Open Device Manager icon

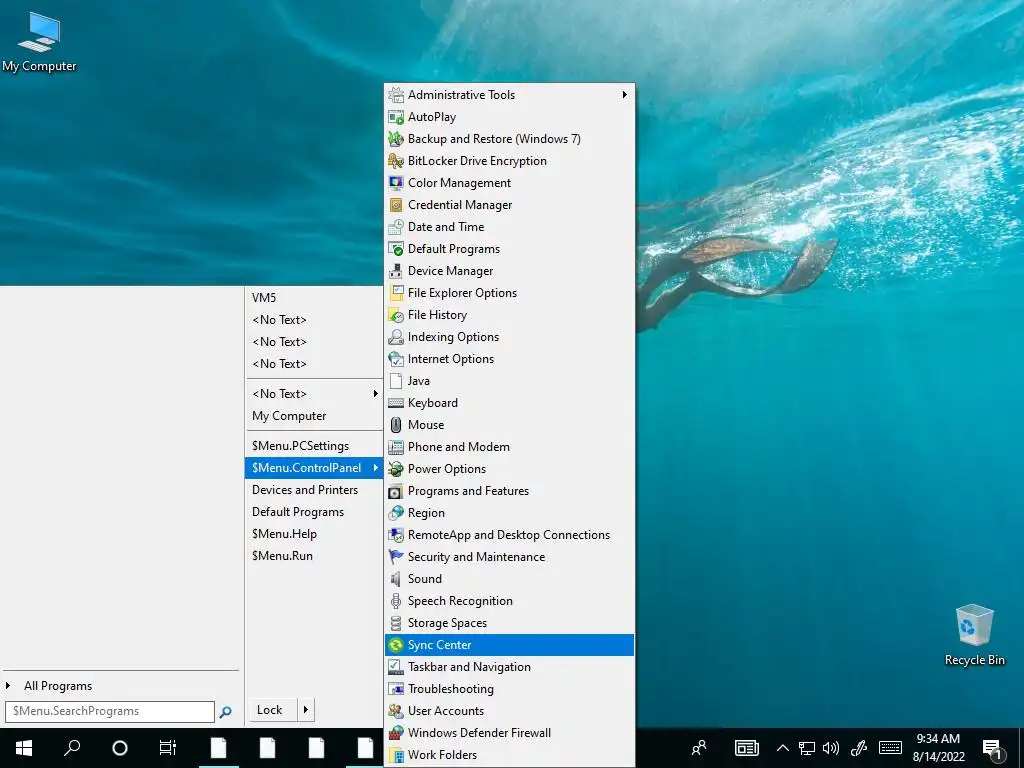click(396, 271)
